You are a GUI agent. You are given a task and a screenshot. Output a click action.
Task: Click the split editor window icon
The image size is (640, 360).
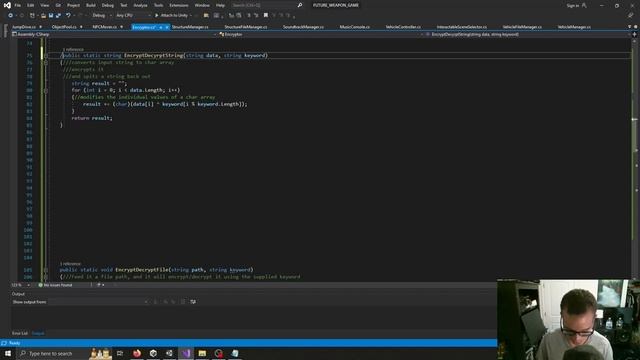pos(634,34)
